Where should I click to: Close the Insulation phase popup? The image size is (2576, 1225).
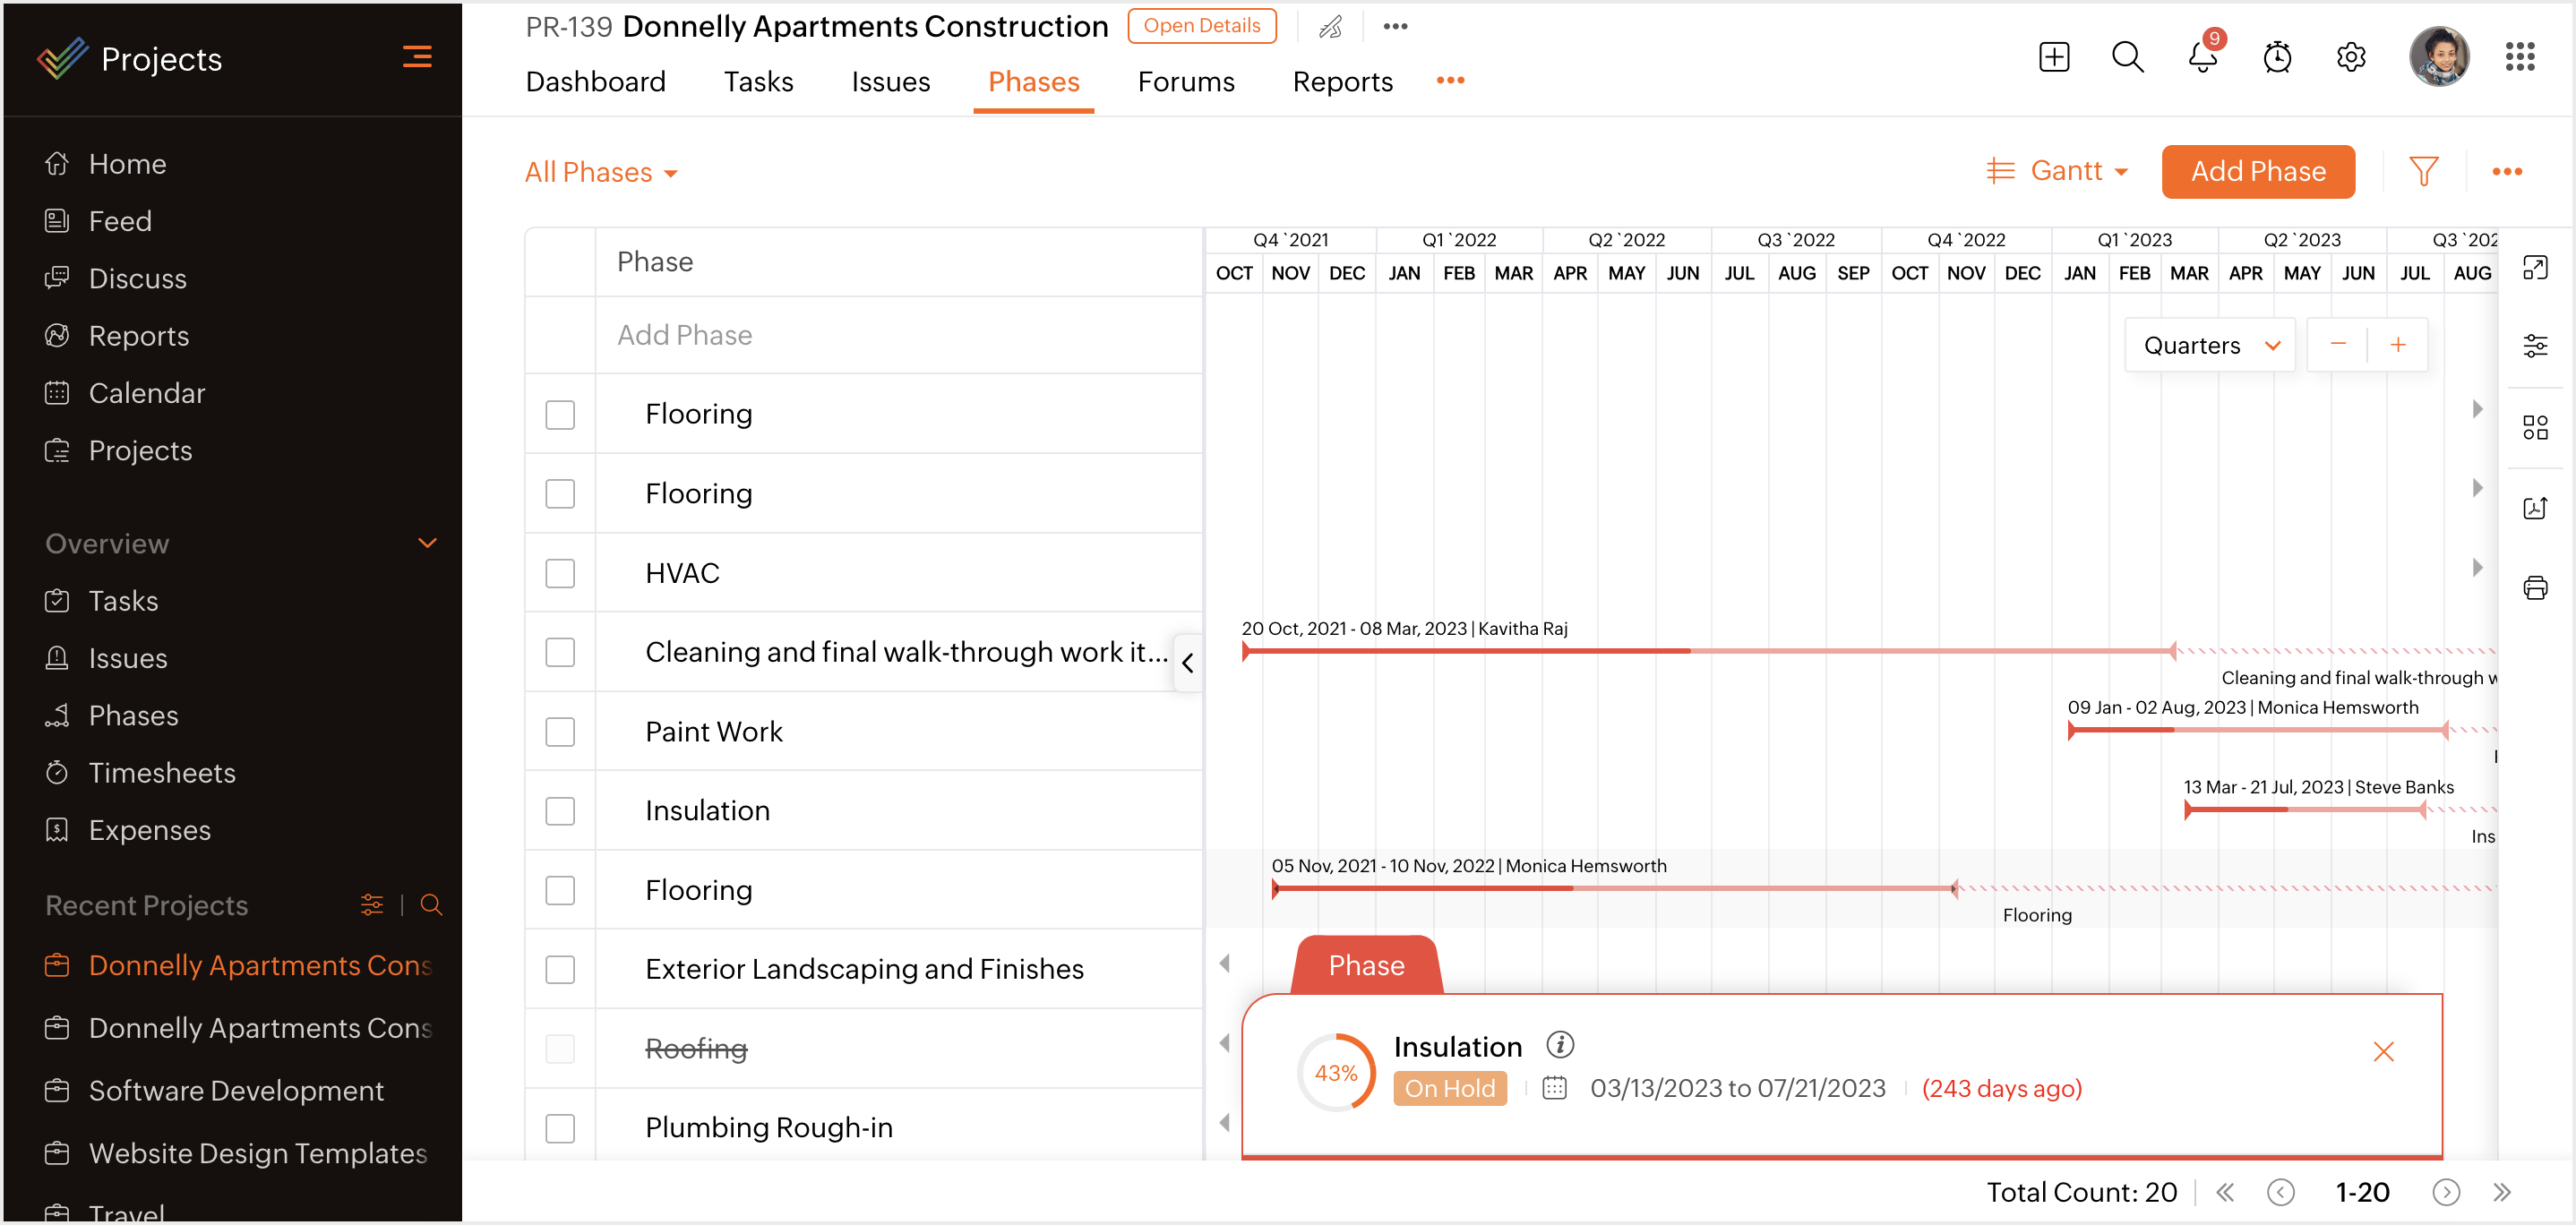click(2383, 1051)
